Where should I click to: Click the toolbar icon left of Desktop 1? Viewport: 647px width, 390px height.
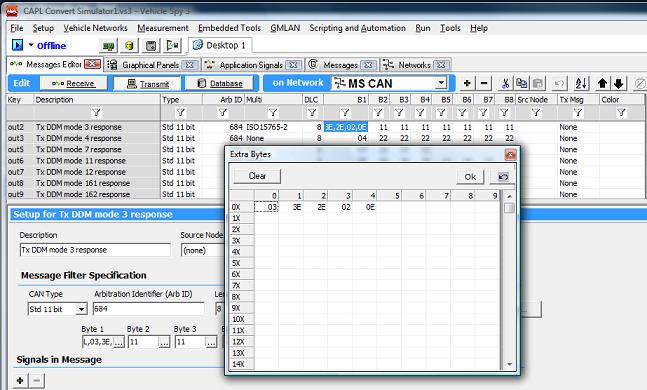(172, 46)
